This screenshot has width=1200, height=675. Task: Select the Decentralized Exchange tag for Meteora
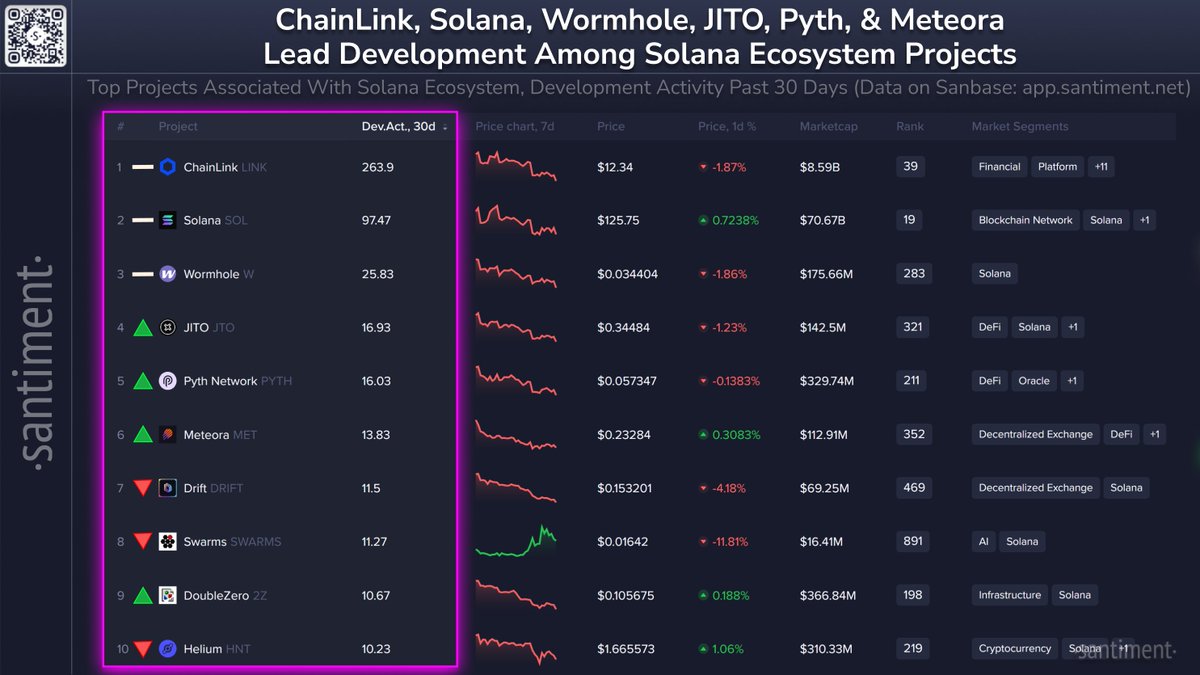coord(1035,434)
